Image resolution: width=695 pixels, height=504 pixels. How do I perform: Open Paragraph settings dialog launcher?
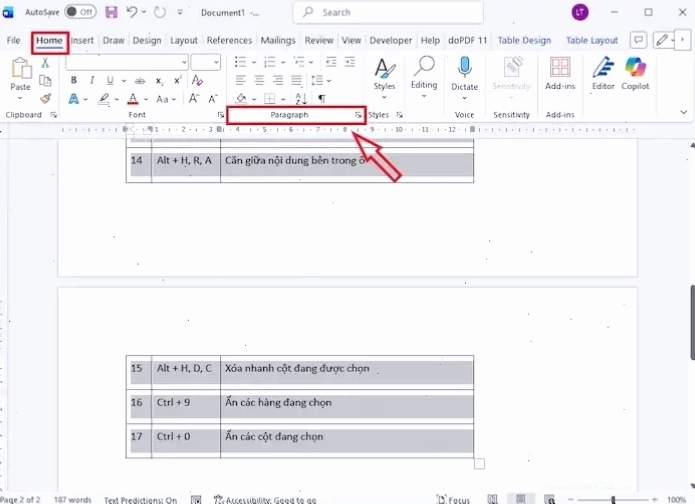[x=358, y=115]
